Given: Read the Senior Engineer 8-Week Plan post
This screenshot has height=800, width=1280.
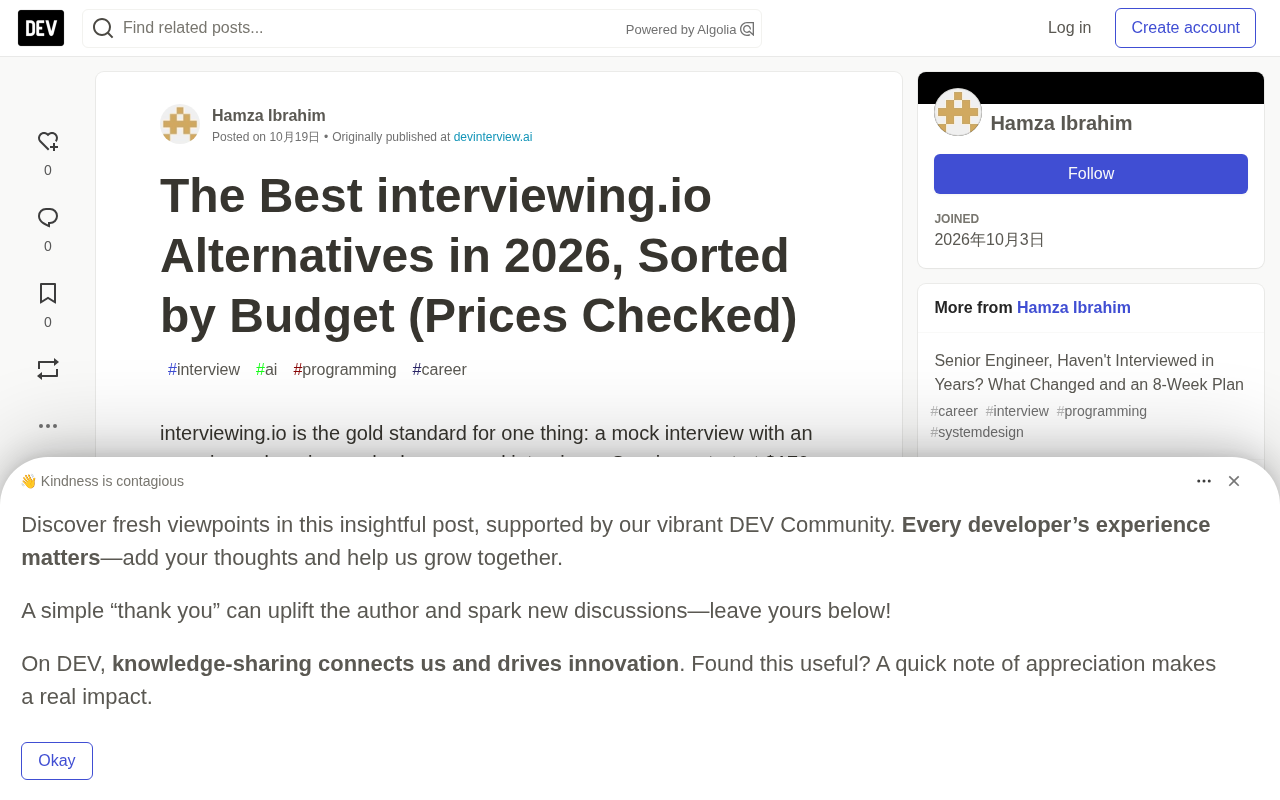Looking at the screenshot, I should pos(1089,373).
